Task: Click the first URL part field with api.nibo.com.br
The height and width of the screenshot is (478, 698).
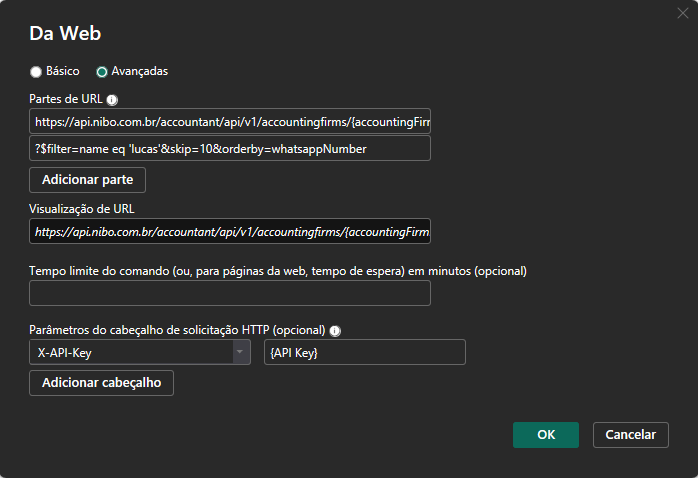Action: tap(230, 121)
